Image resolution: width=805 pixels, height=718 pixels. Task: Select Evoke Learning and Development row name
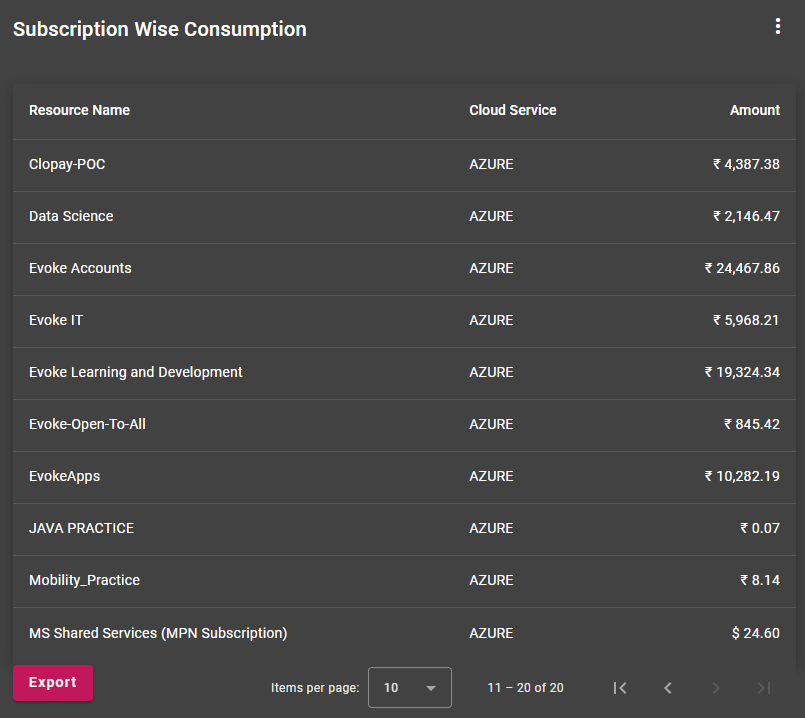click(136, 372)
